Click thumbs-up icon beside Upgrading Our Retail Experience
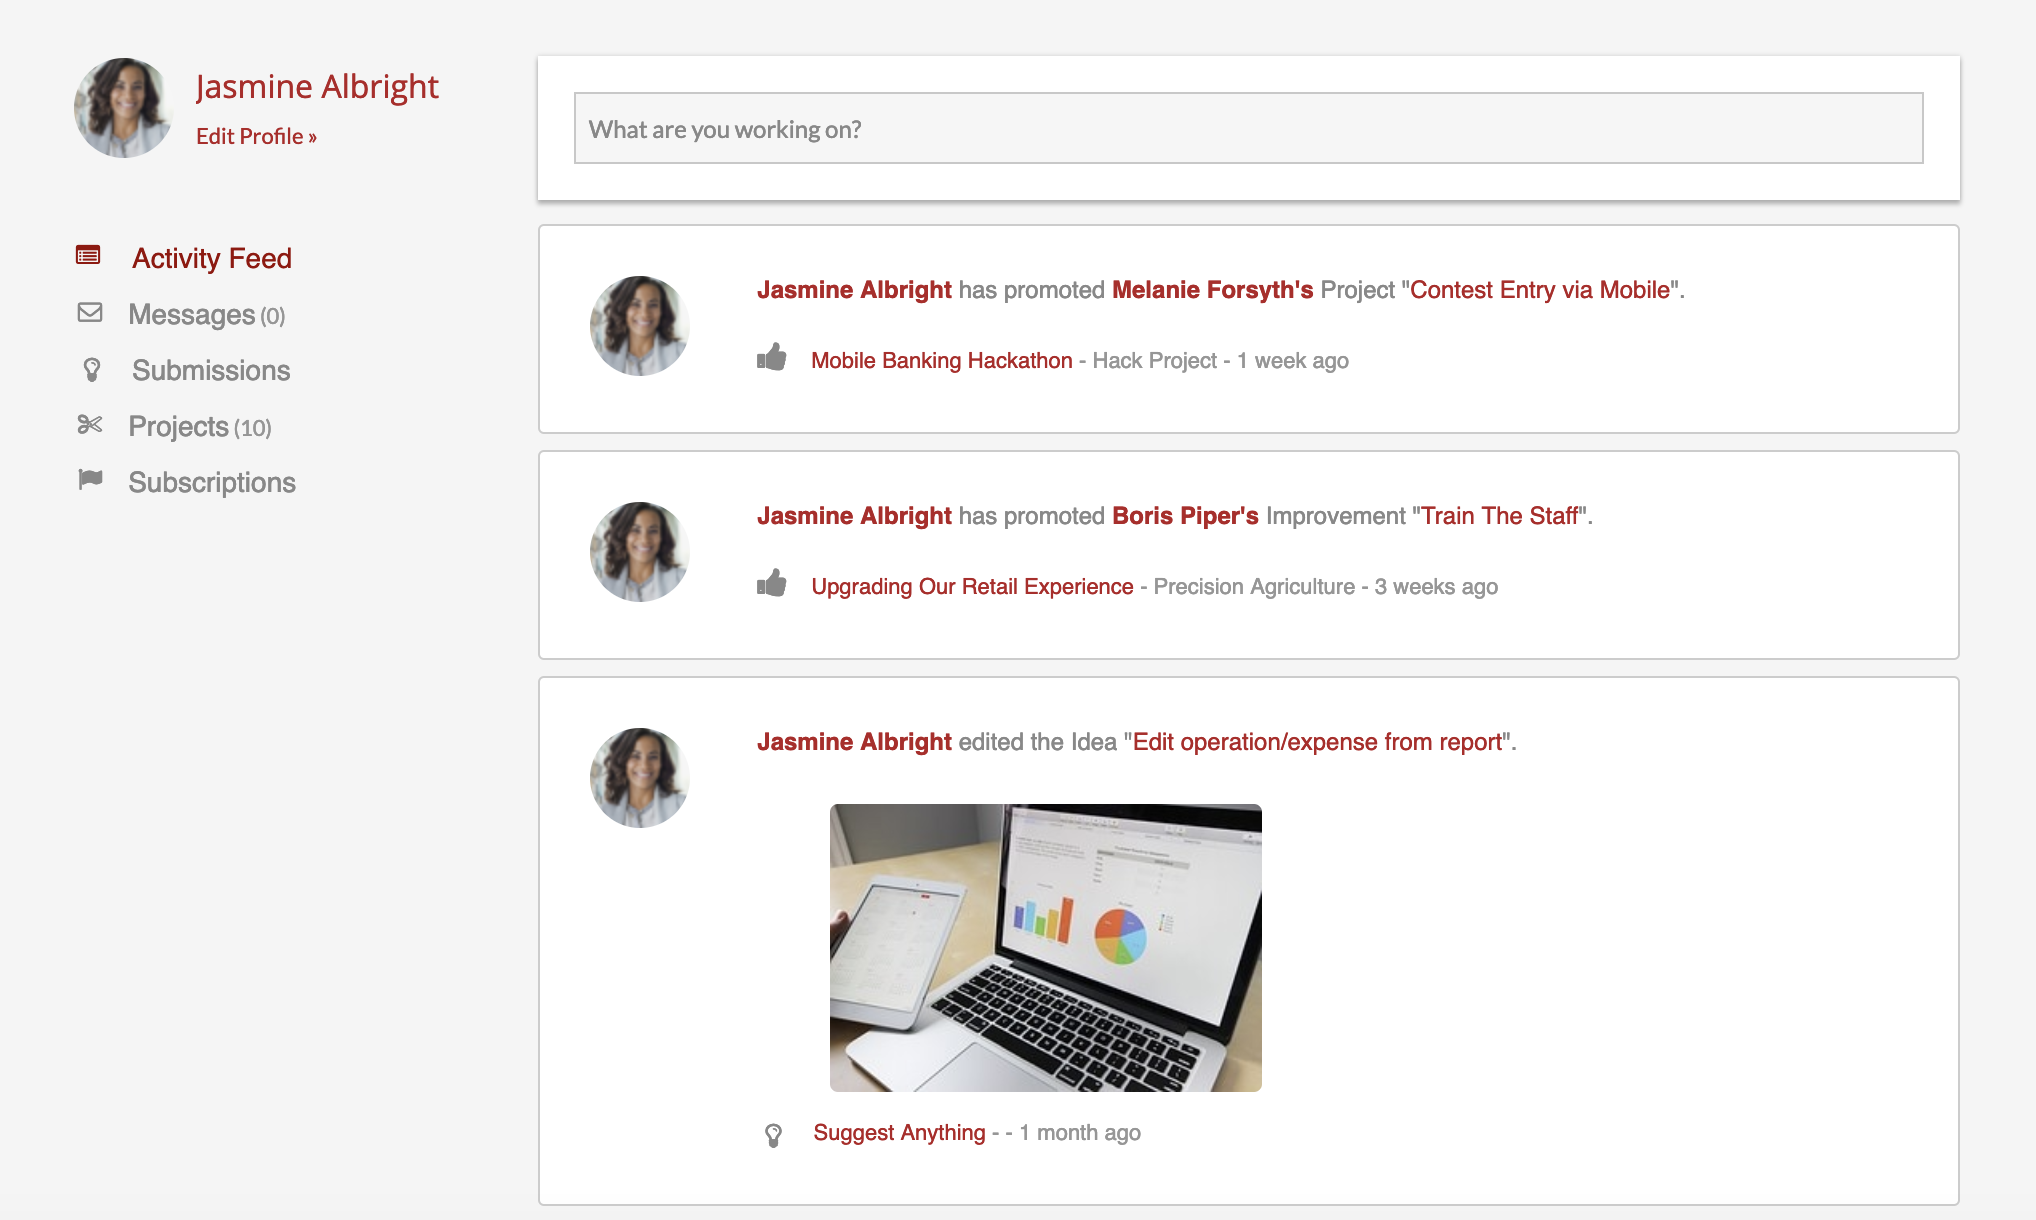Screen dimensions: 2036x1220 [x=772, y=583]
